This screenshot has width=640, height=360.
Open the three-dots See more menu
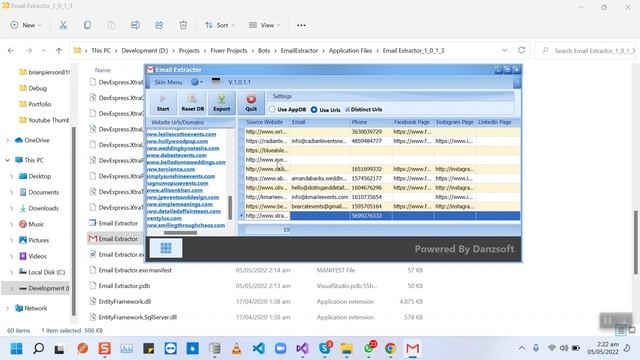(x=301, y=25)
